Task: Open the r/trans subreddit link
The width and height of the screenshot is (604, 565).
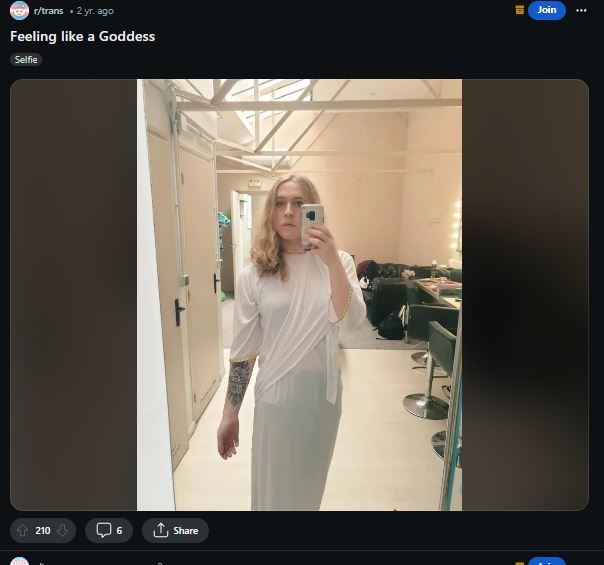Action: point(49,11)
